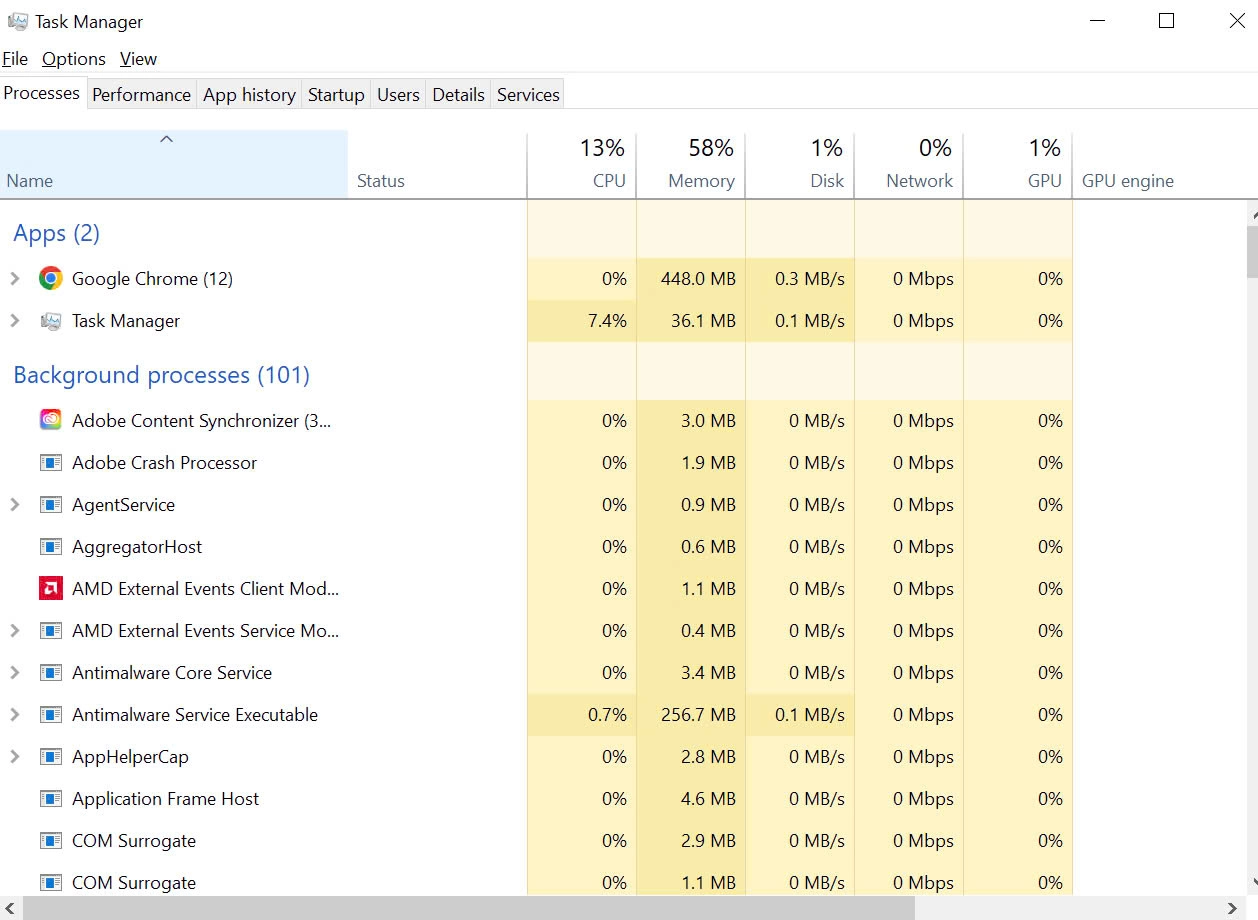The width and height of the screenshot is (1258, 920).
Task: Click the Application Frame Host icon
Action: (x=50, y=799)
